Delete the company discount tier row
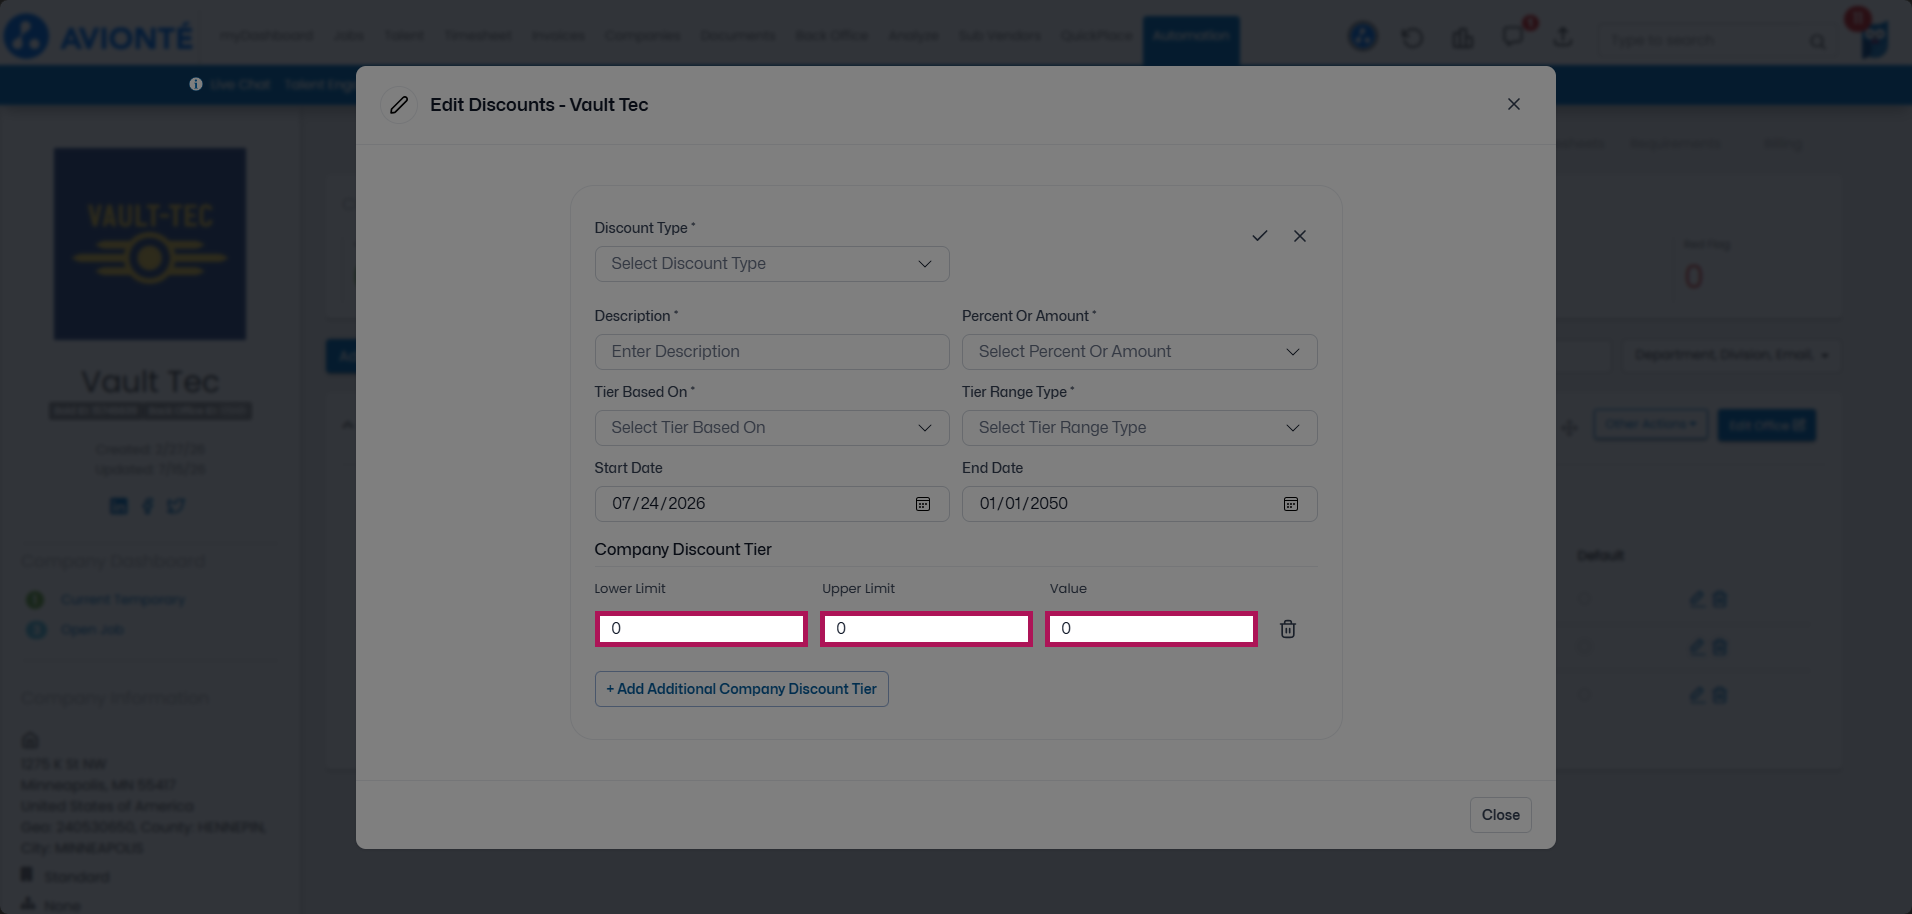Screen dimensions: 1912x914 coord(1288,629)
